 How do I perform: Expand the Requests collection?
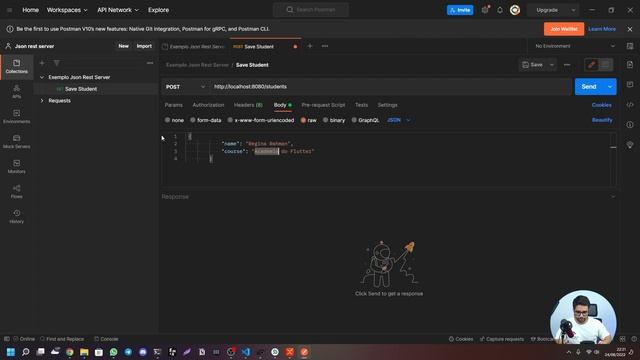coord(42,100)
